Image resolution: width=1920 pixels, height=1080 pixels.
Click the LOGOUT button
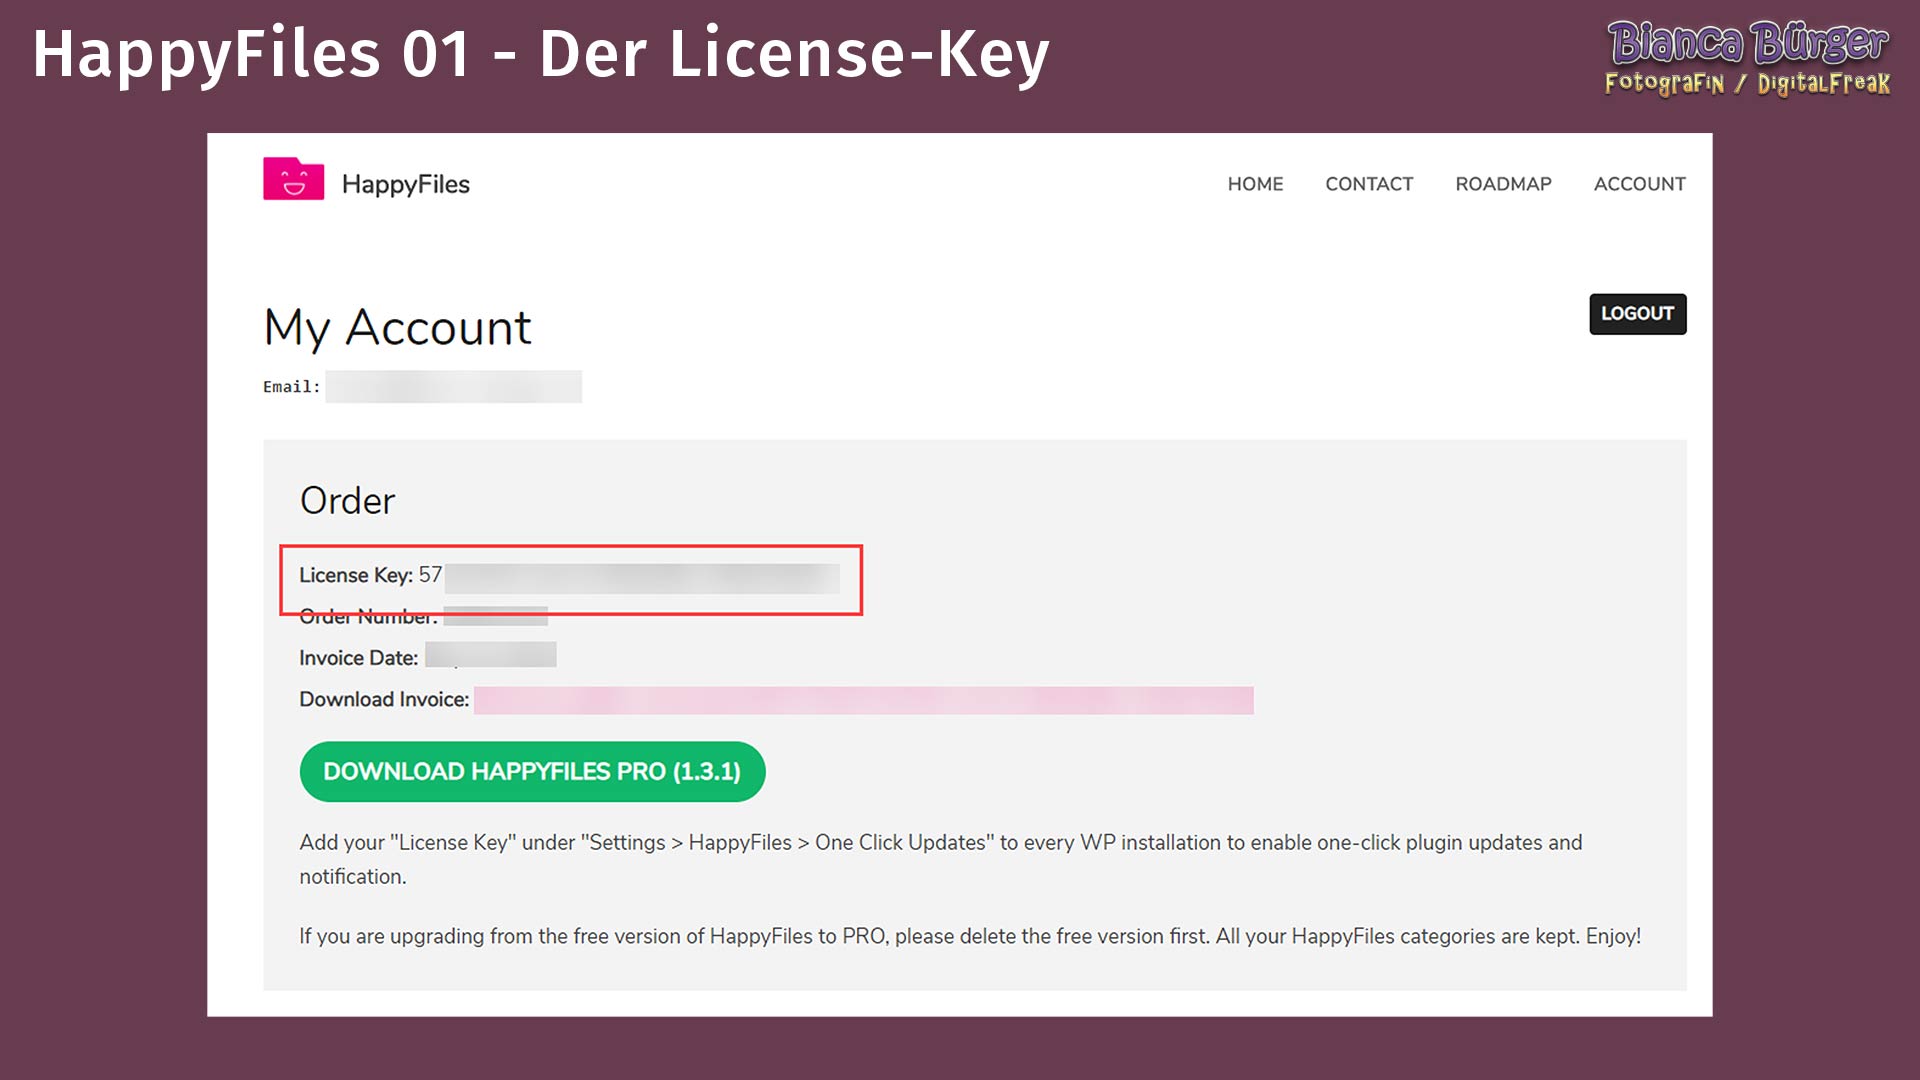(1637, 314)
